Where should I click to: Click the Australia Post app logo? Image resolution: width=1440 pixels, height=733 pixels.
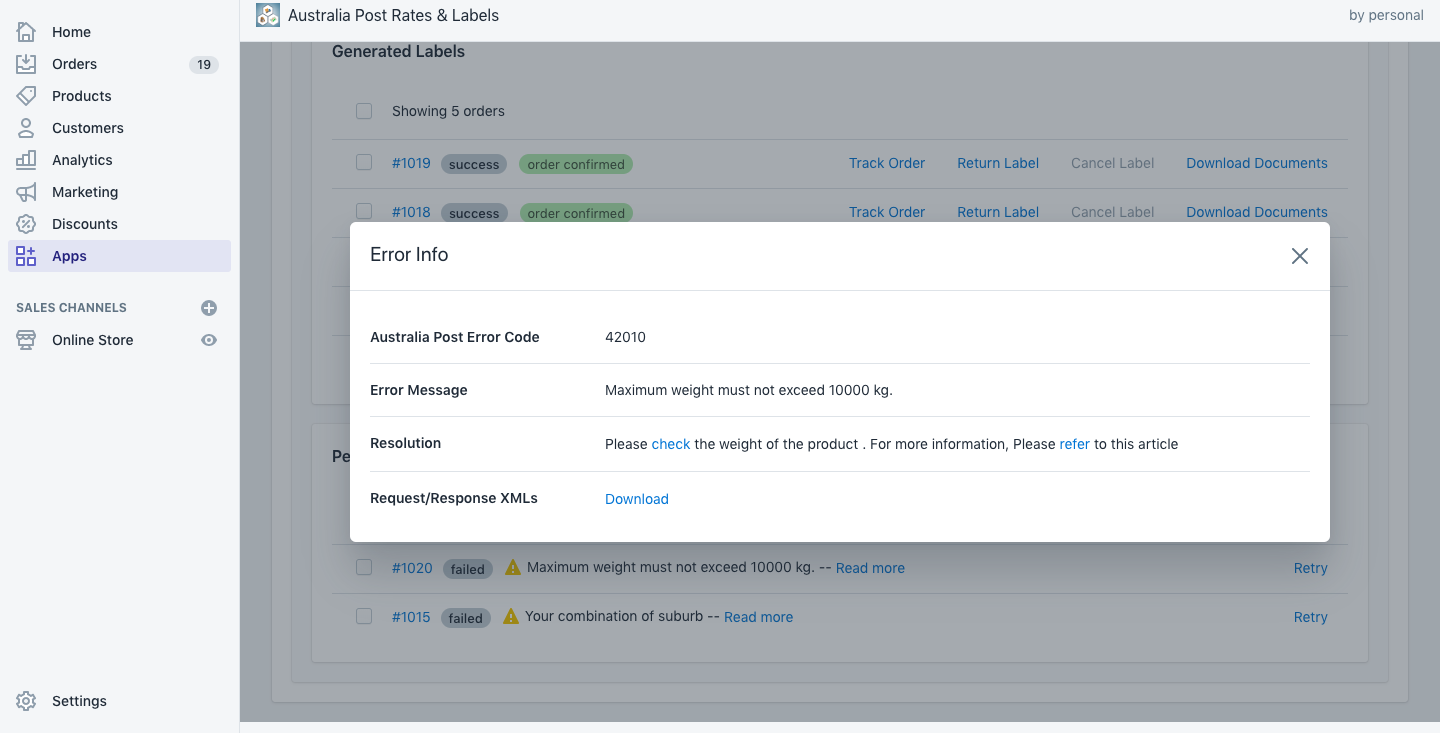coord(268,15)
